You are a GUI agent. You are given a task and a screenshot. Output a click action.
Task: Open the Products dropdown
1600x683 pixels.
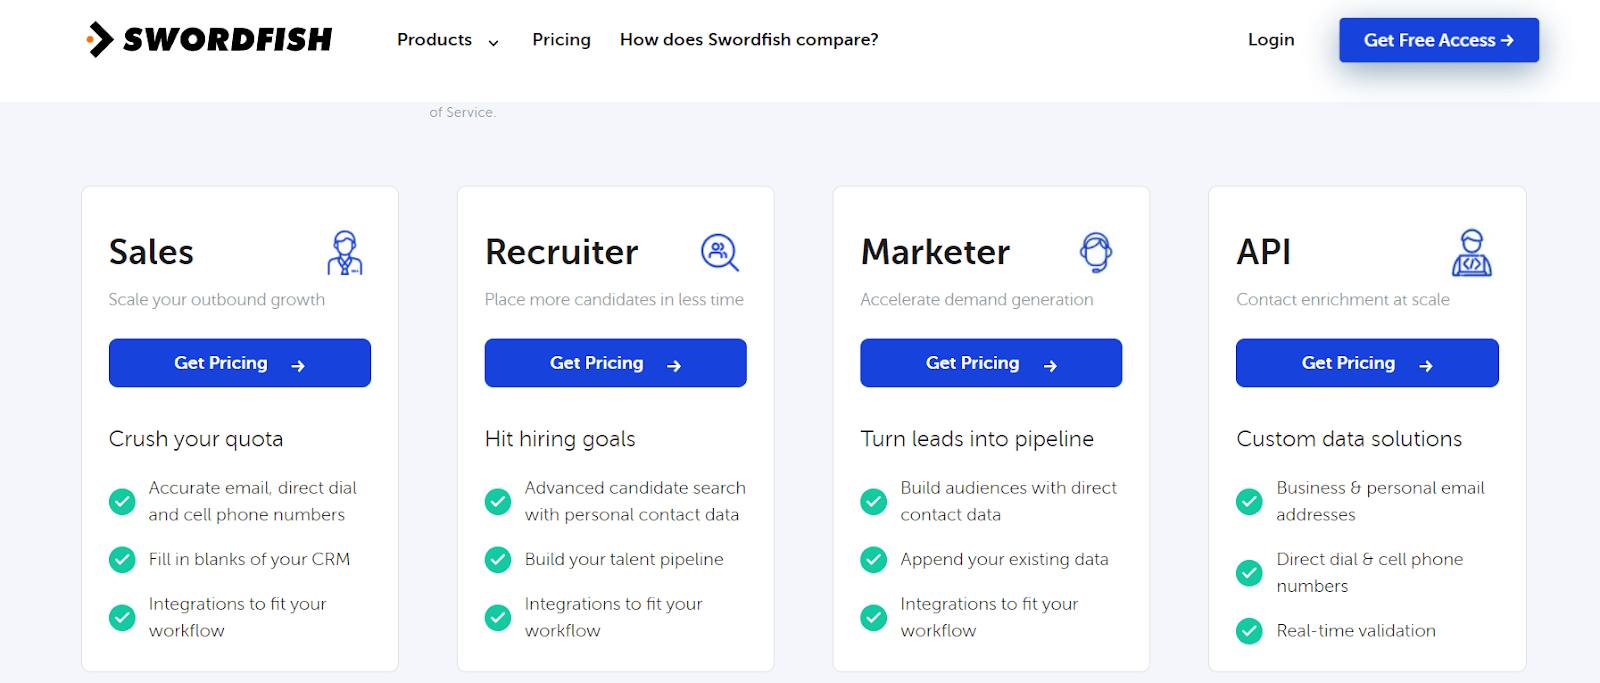click(x=435, y=40)
